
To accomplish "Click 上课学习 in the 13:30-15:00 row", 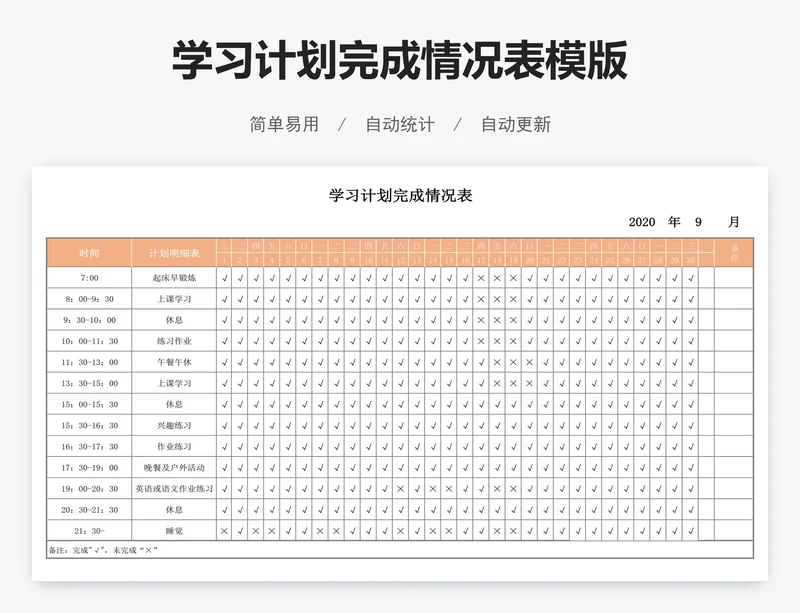I will point(174,383).
